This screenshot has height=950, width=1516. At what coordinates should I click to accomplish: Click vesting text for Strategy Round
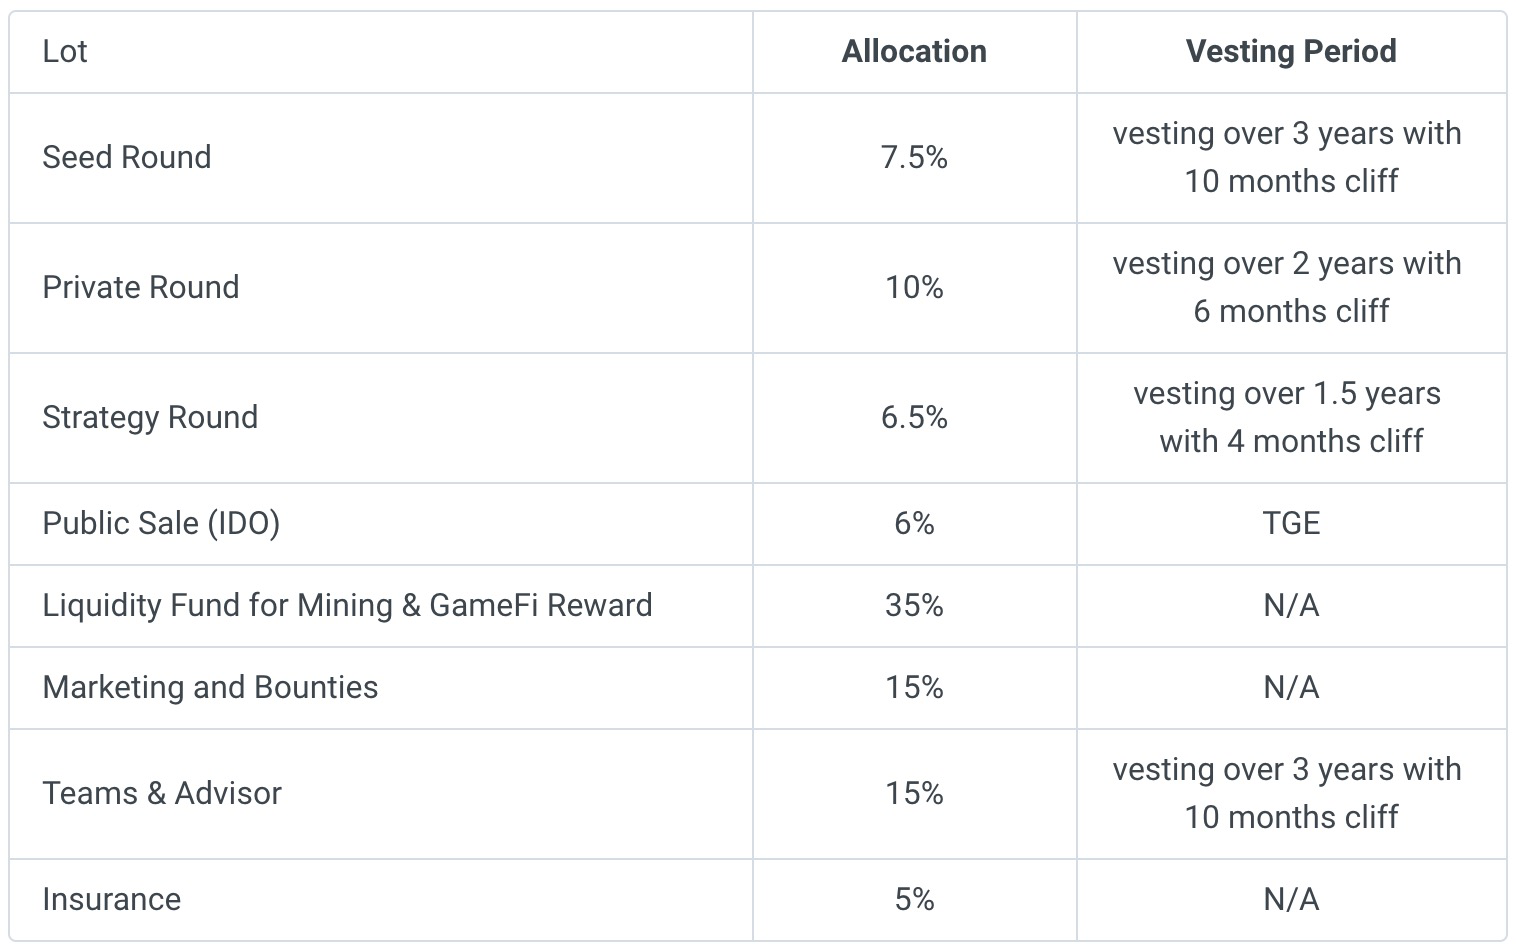pyautogui.click(x=1290, y=417)
